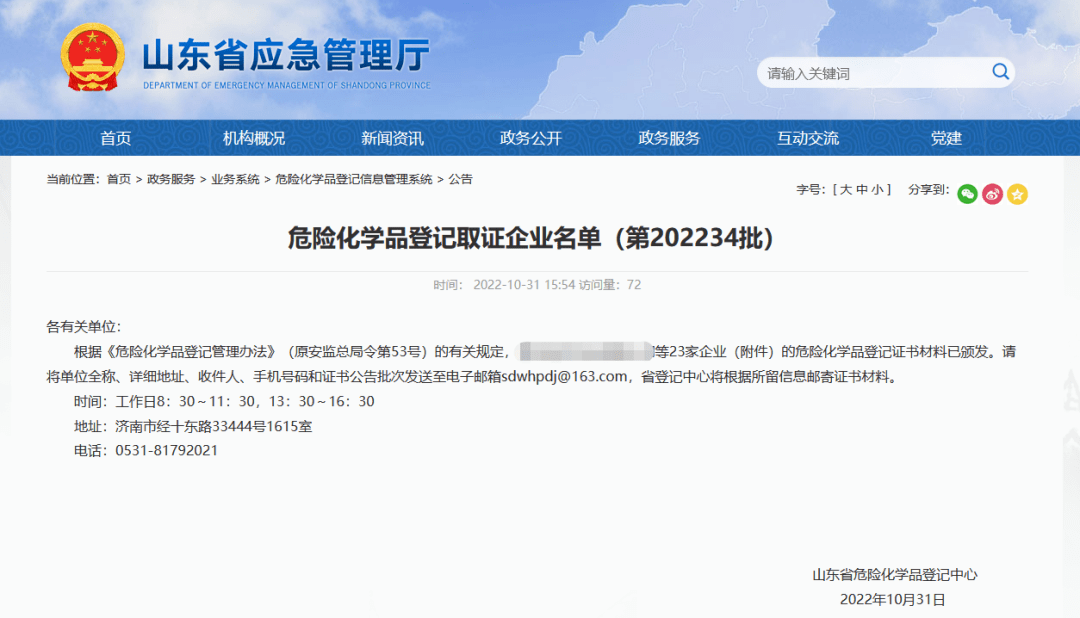
Task: Select 政务公开 in navigation bar
Action: [x=531, y=138]
